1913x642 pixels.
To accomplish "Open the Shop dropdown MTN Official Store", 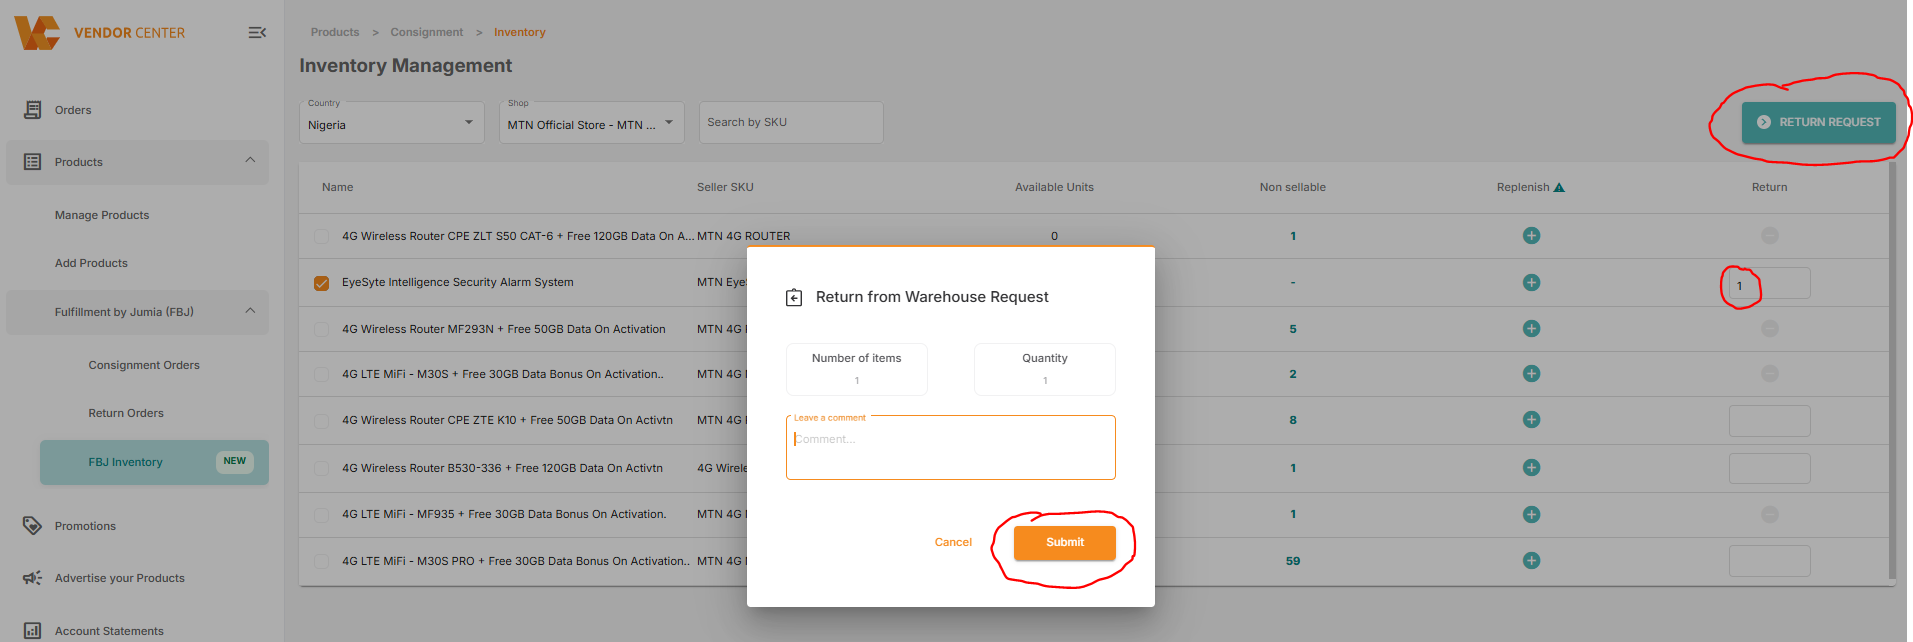I will click(591, 122).
